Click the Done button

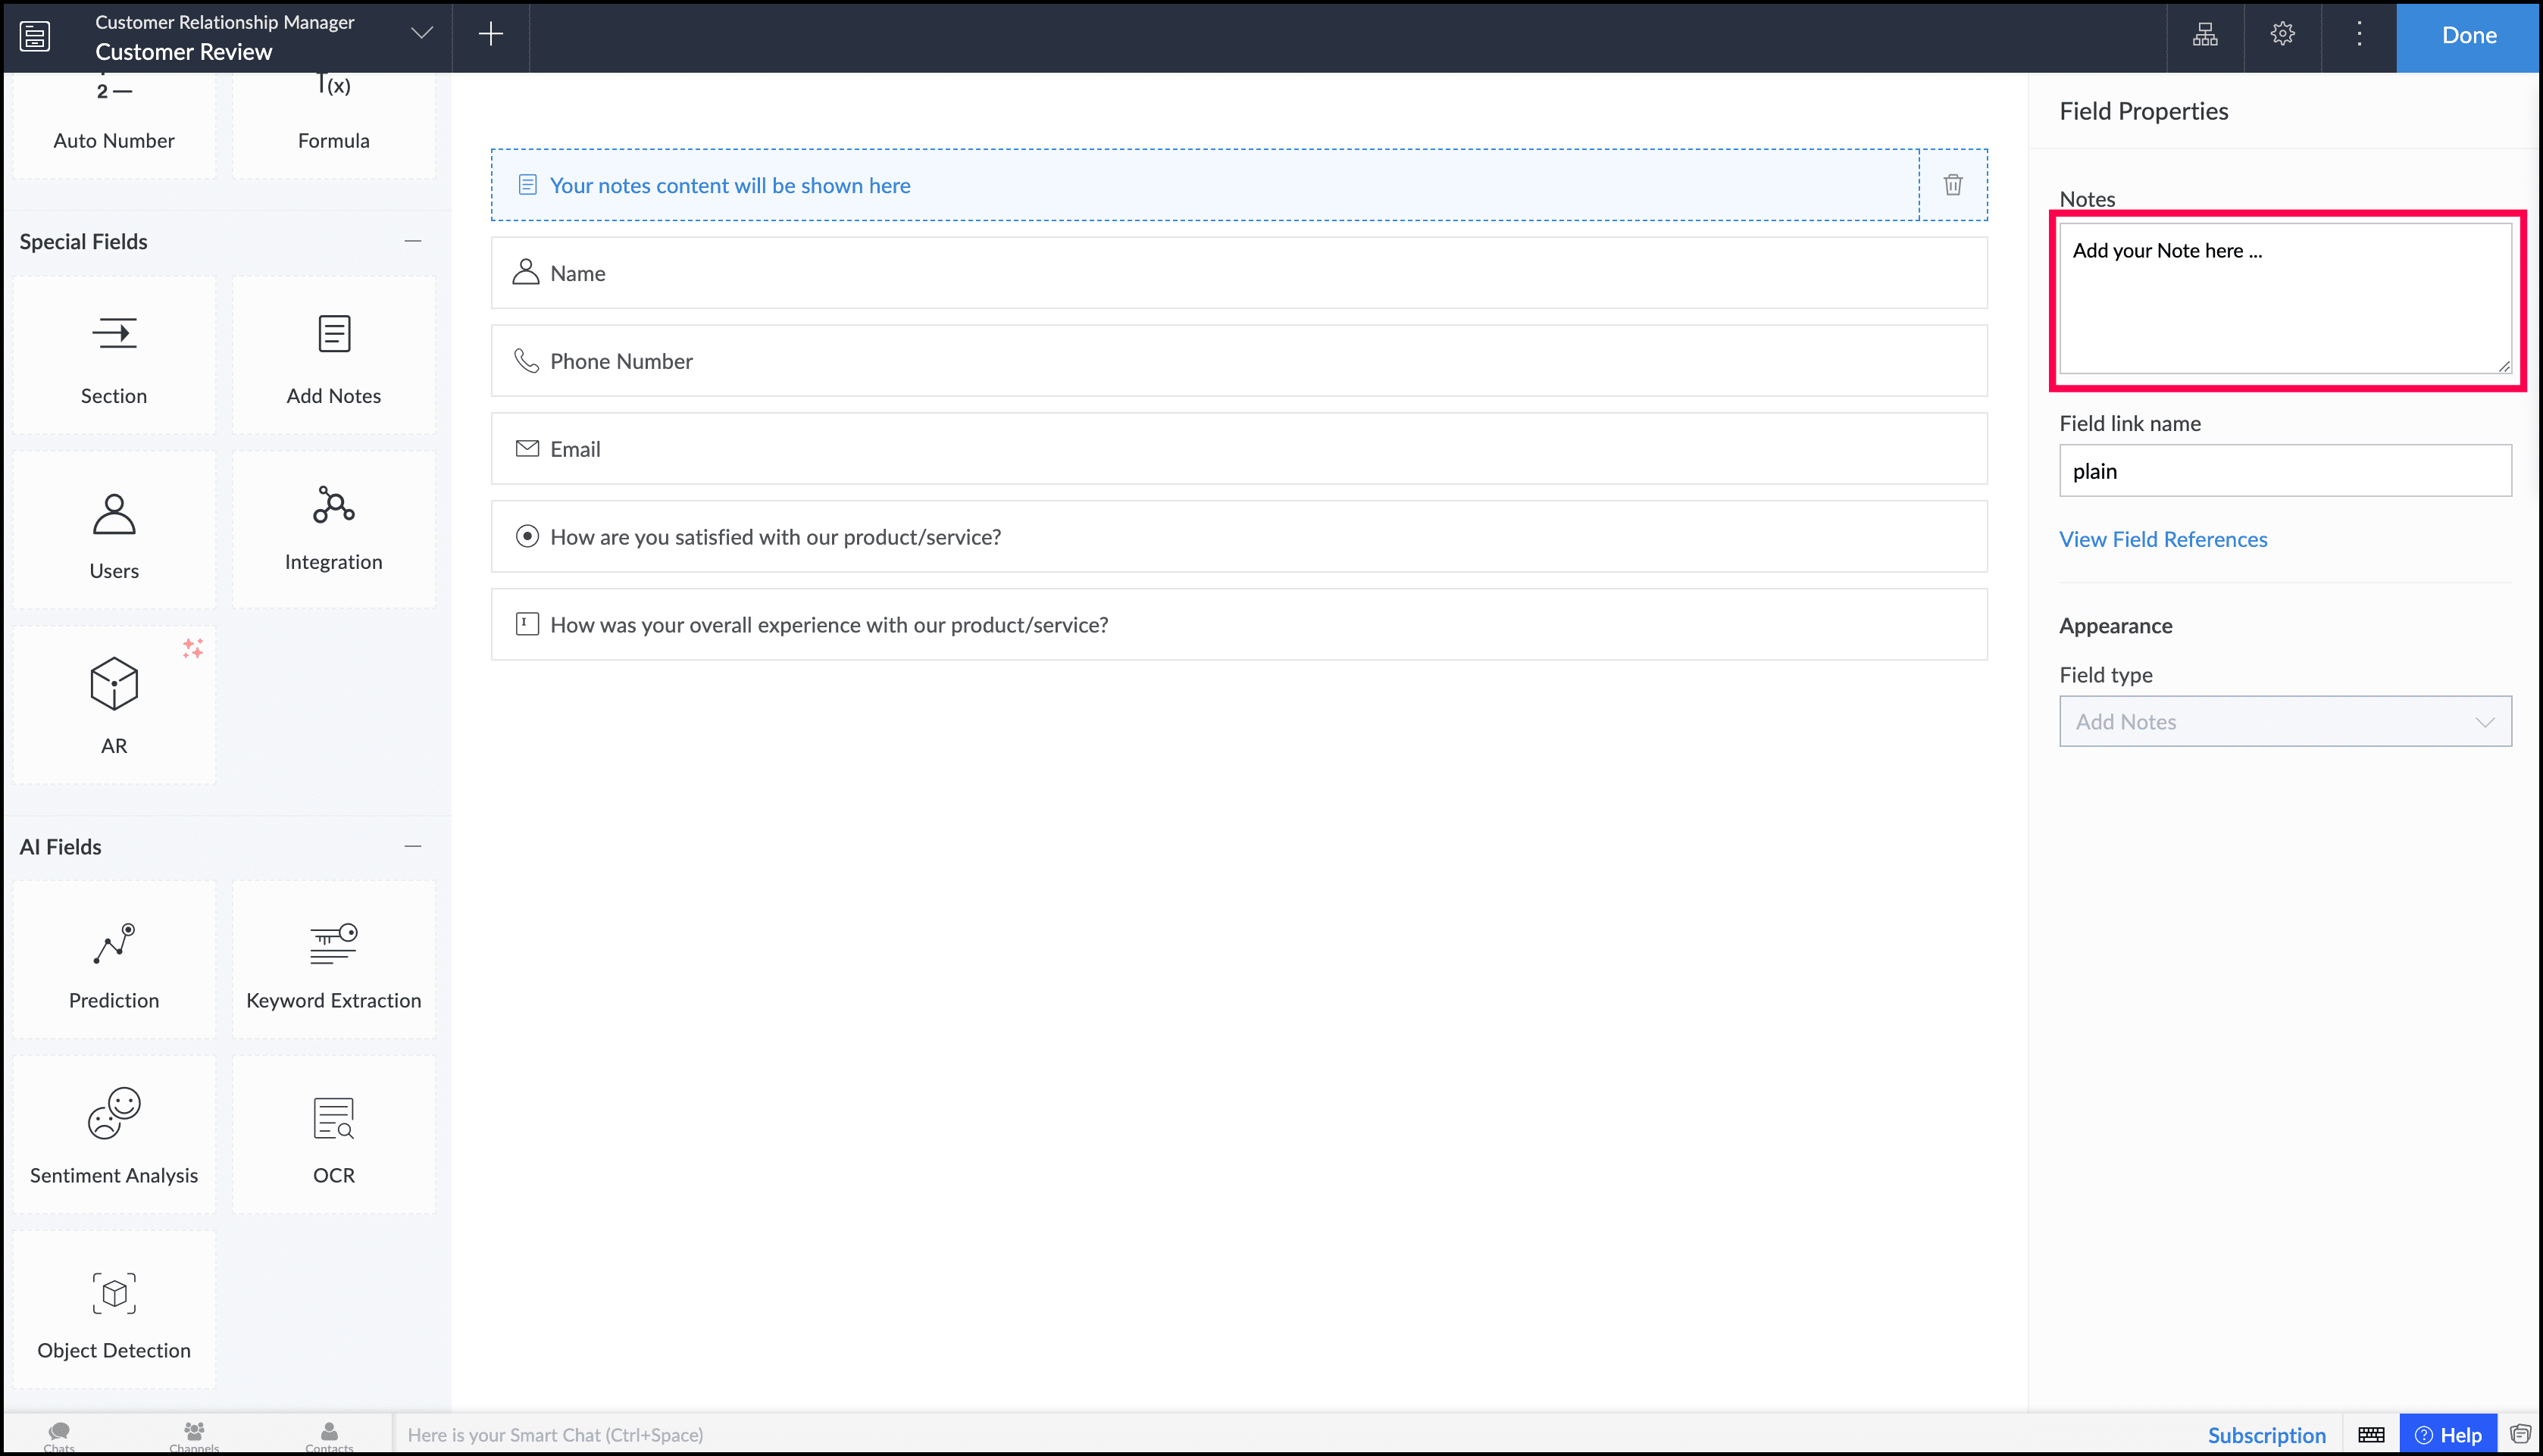tap(2468, 36)
